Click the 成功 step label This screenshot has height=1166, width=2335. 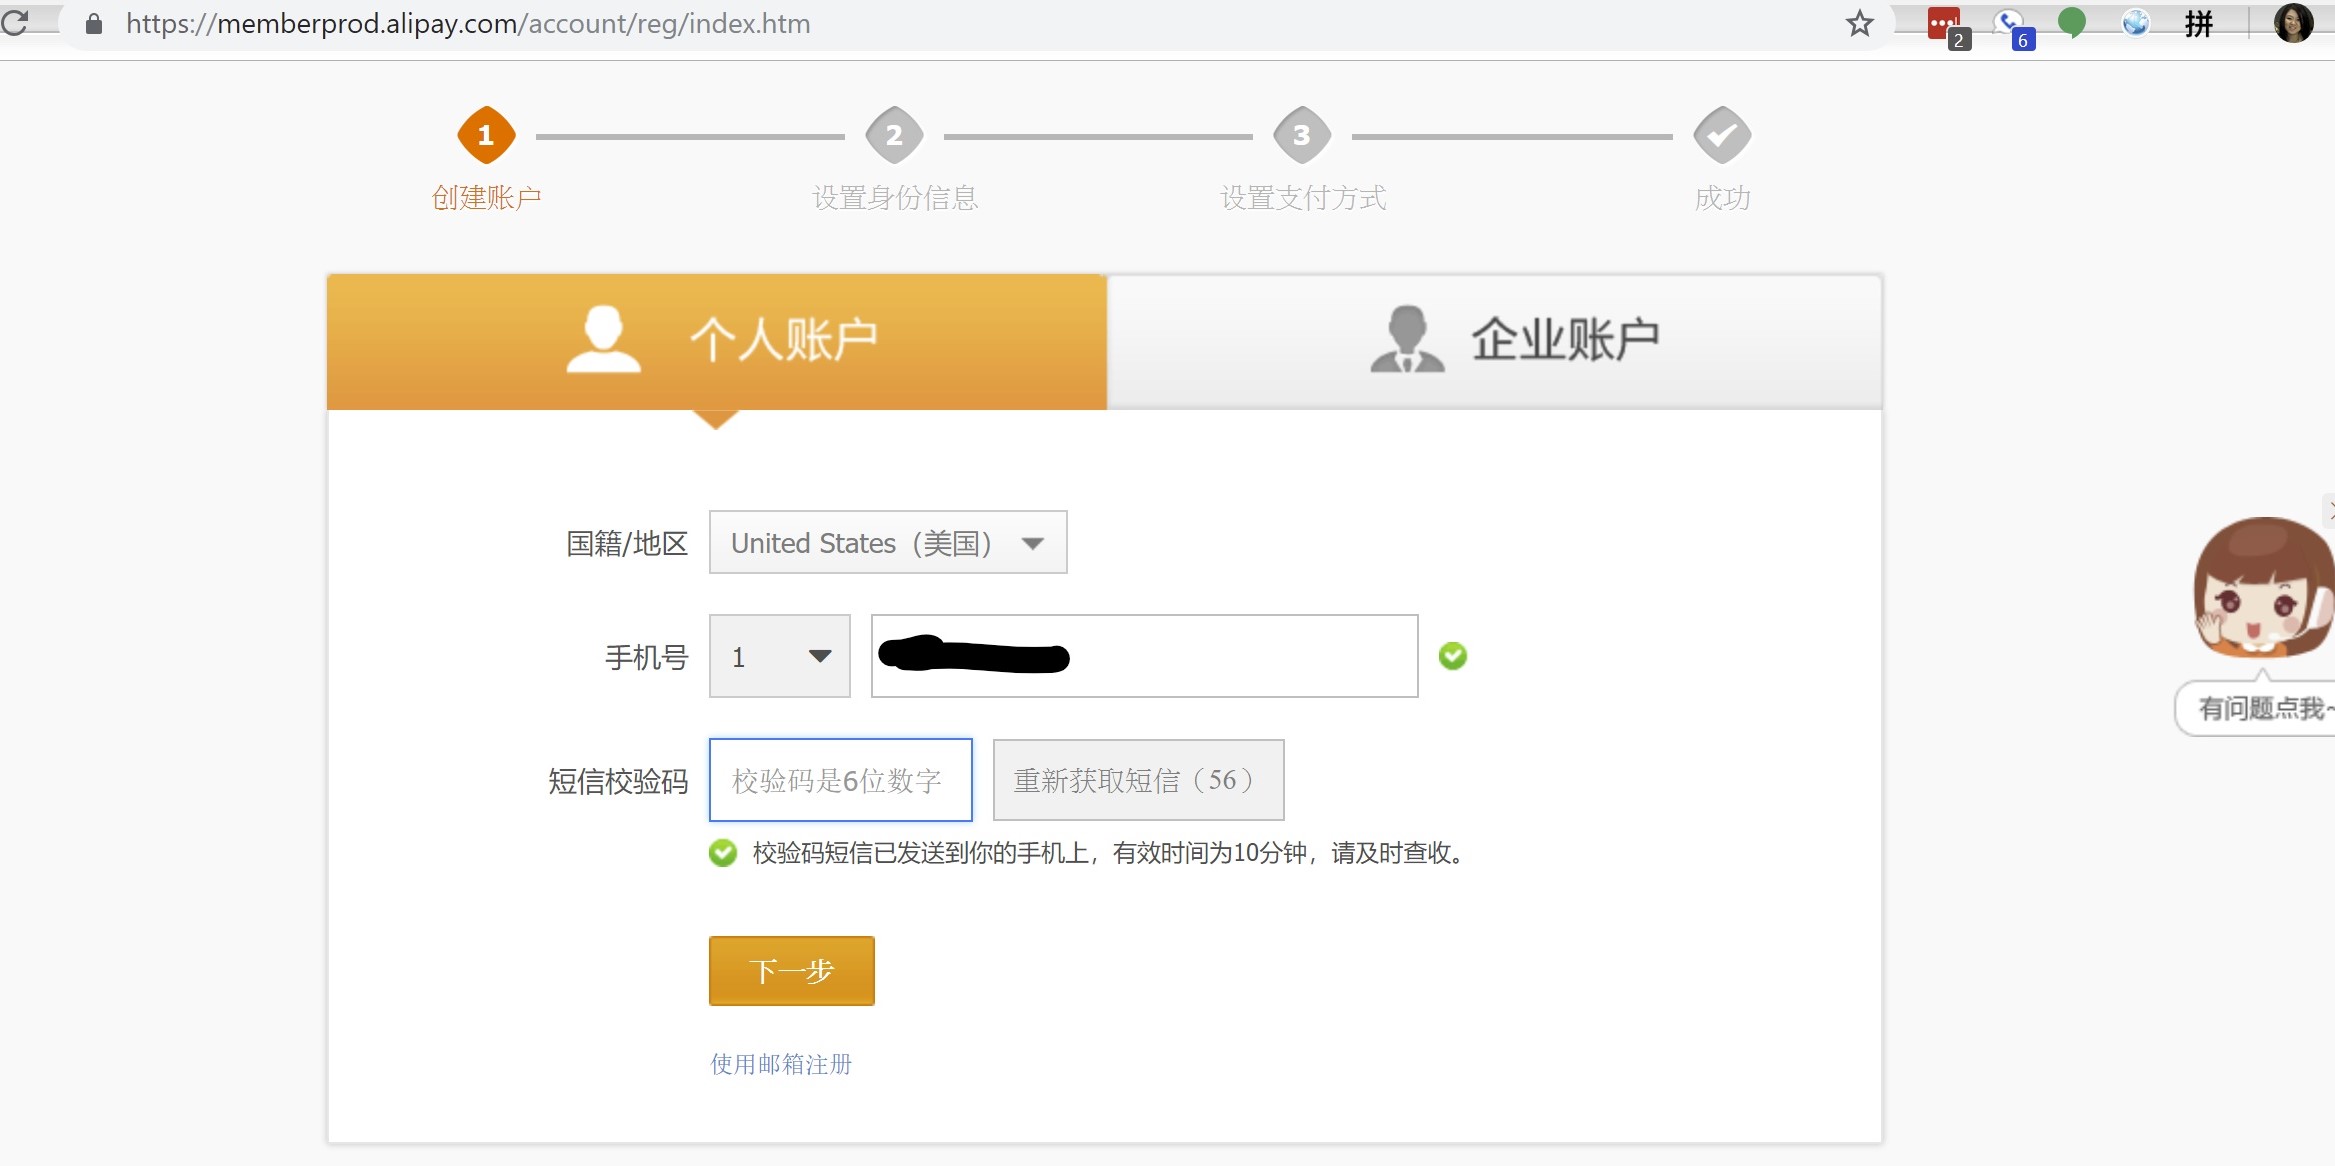coord(1722,198)
